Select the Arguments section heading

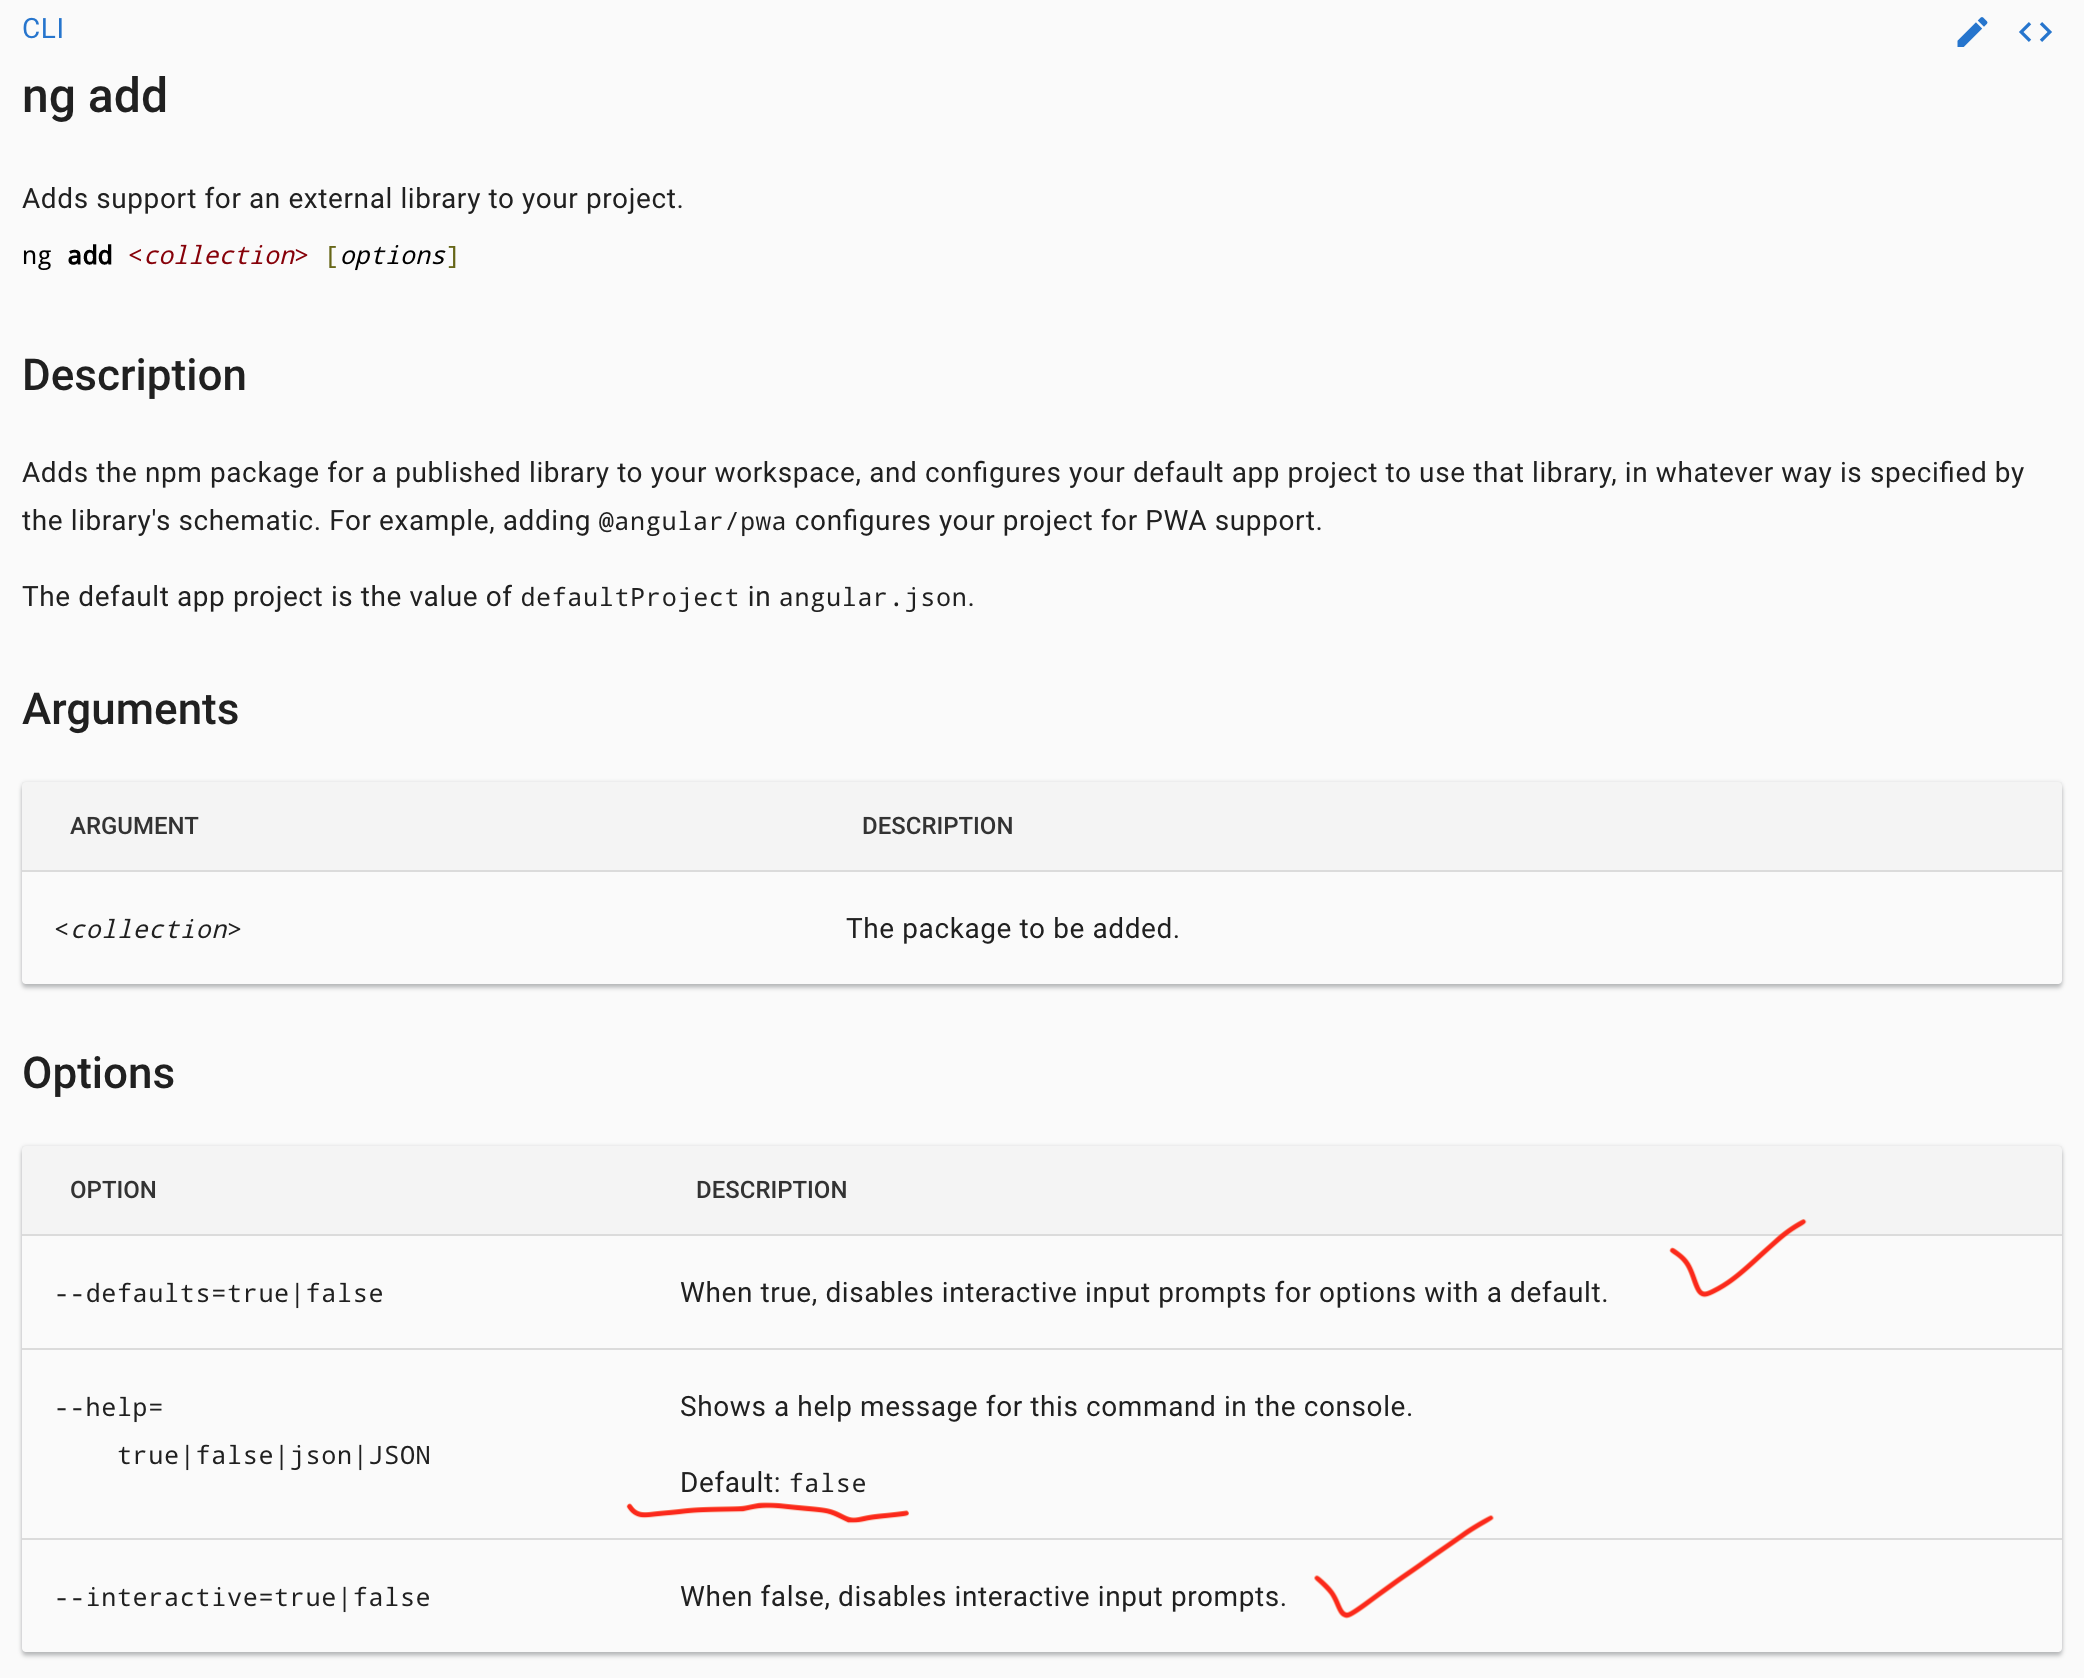[x=130, y=710]
